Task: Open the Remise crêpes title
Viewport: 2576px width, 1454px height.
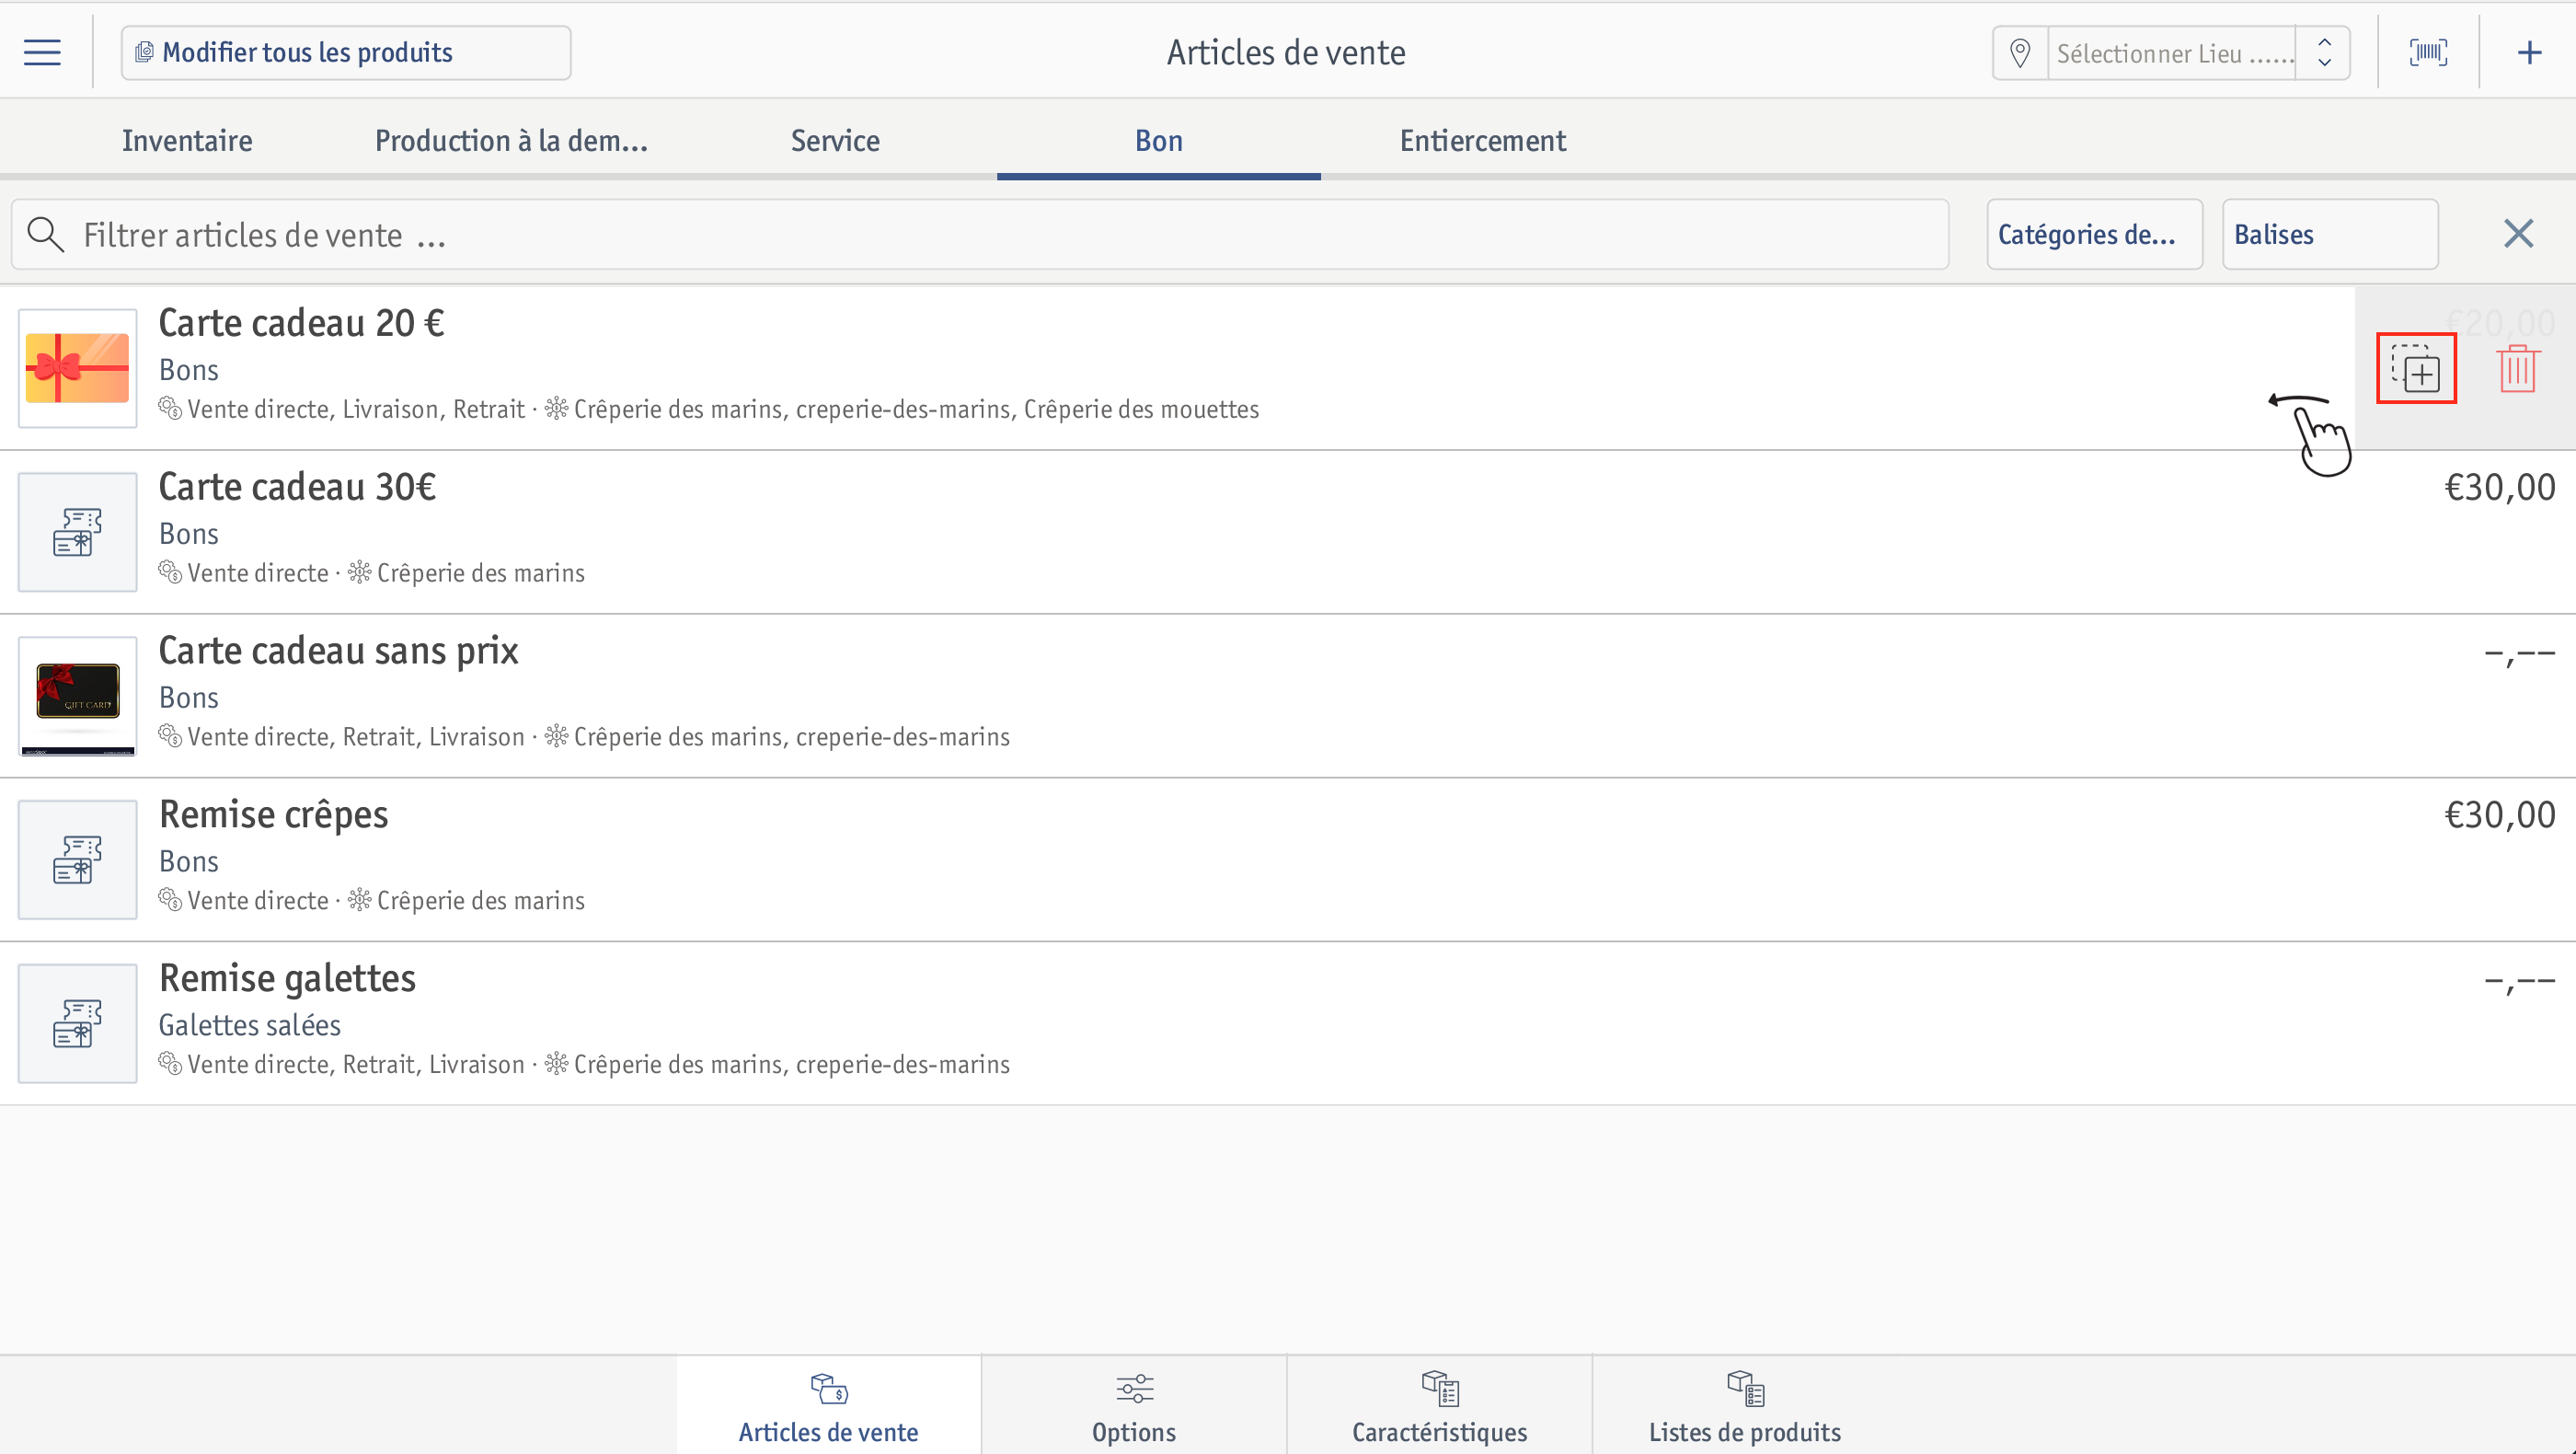Action: 273,815
